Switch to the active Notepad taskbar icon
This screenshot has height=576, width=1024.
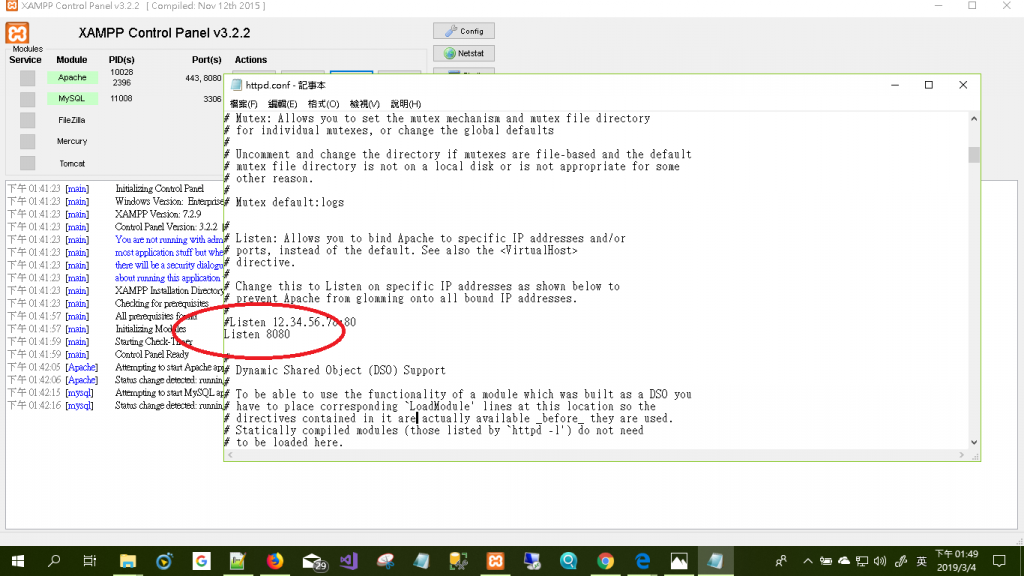(x=715, y=561)
